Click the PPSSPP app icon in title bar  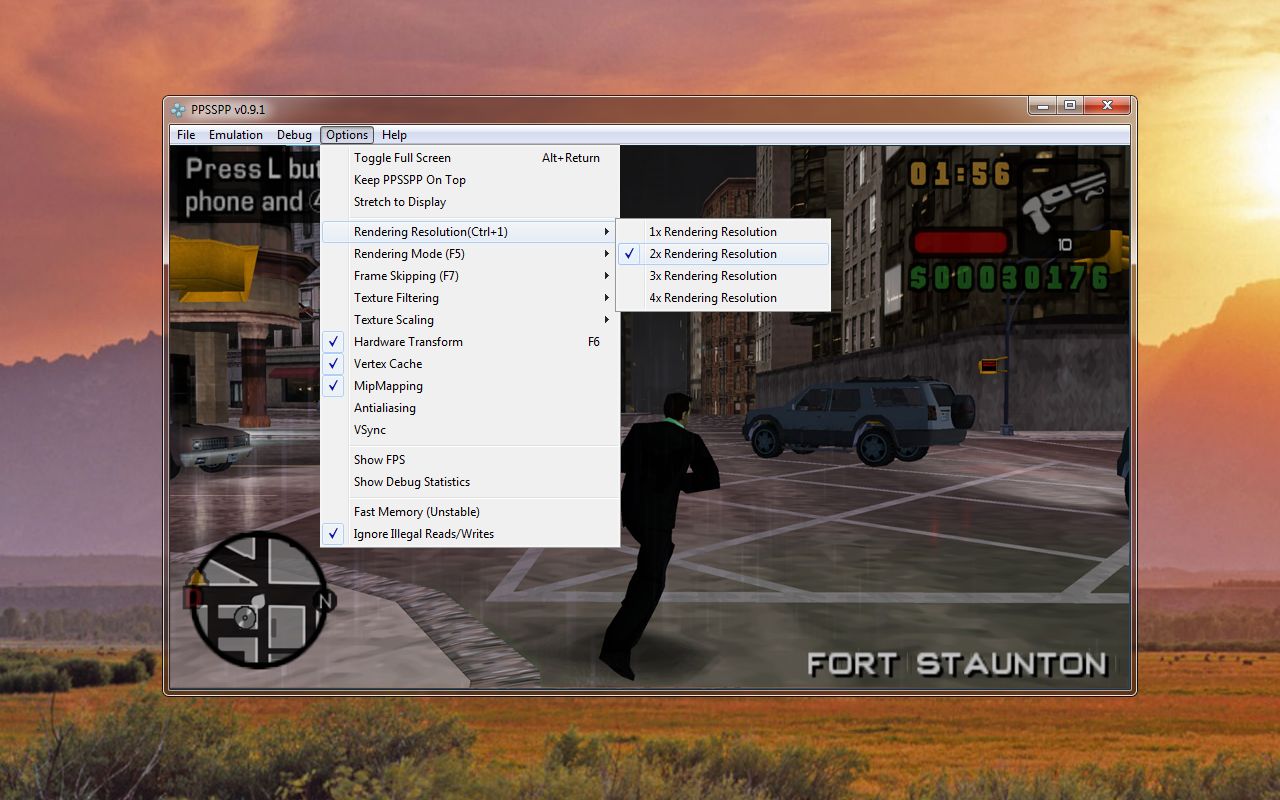178,109
